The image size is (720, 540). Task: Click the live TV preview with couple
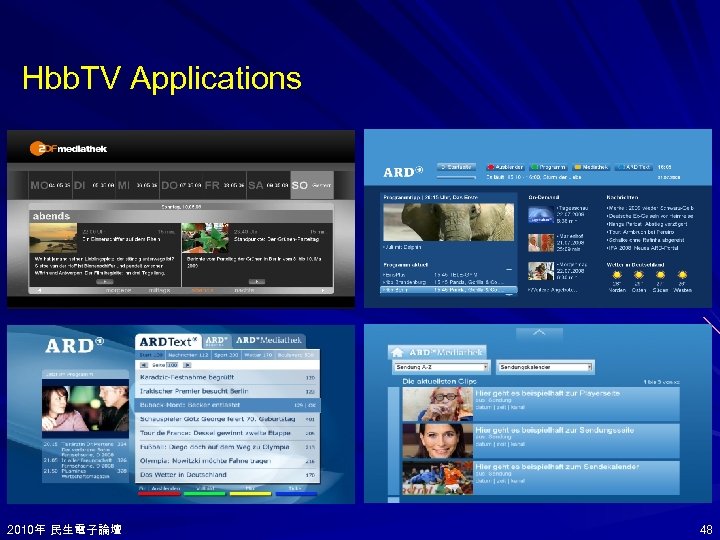pyautogui.click(x=85, y=408)
